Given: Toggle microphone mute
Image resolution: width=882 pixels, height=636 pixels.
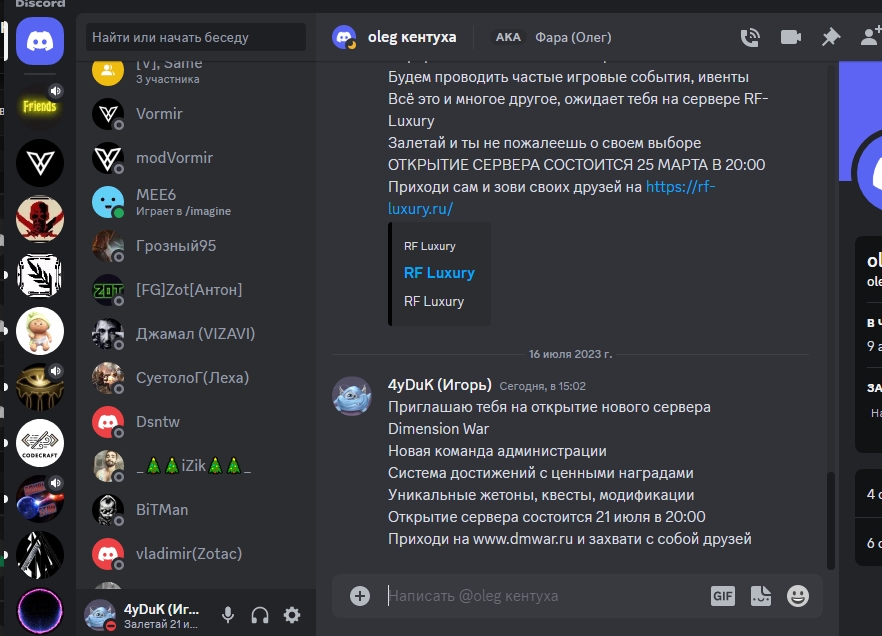Looking at the screenshot, I should (228, 615).
